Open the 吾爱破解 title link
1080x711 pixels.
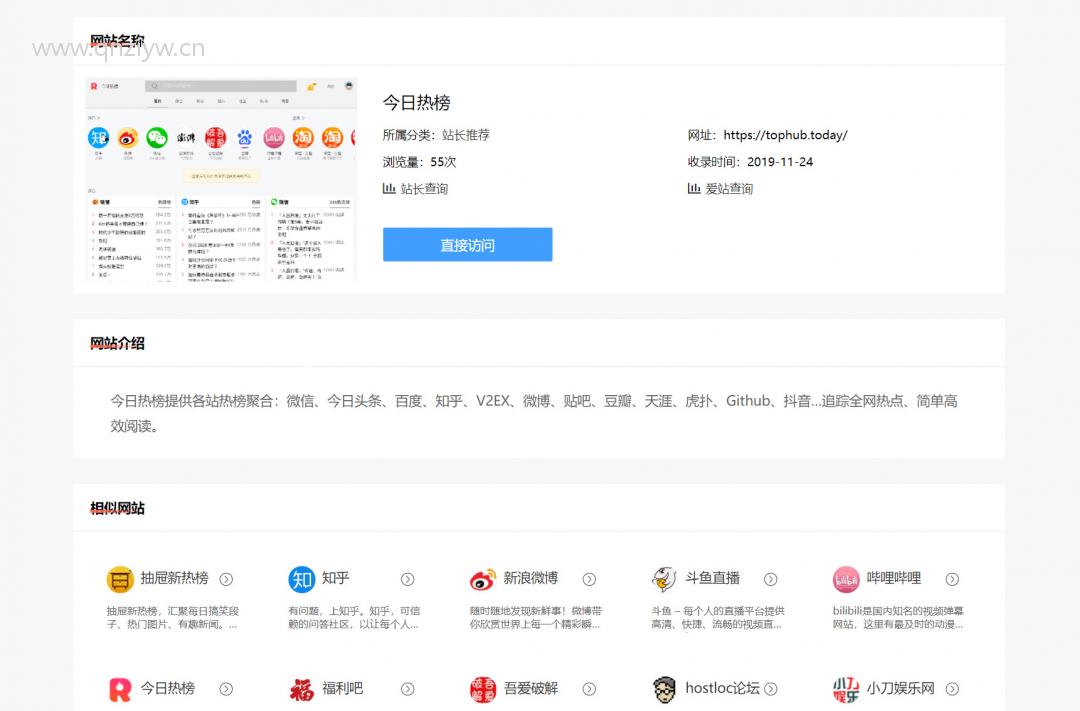pos(530,688)
